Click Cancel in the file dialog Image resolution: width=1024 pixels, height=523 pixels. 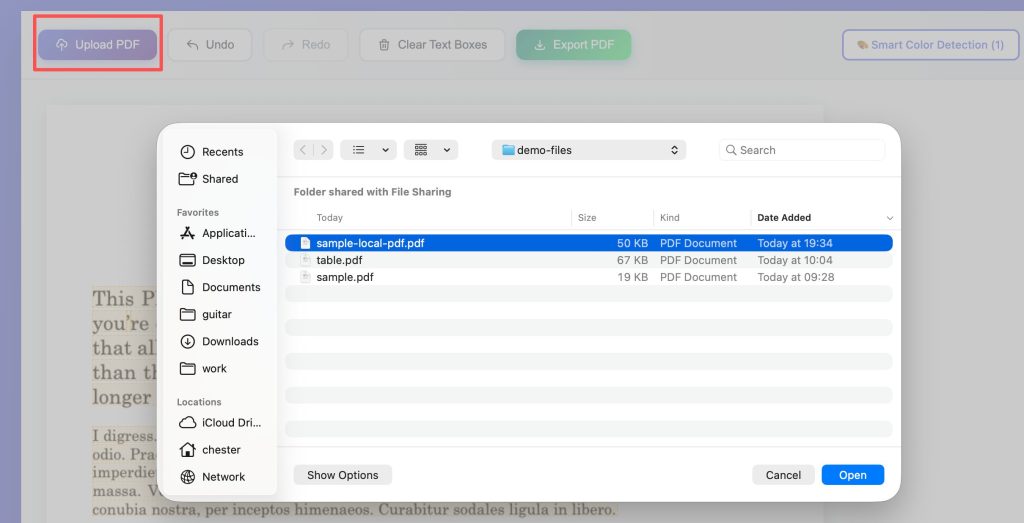[x=783, y=475]
